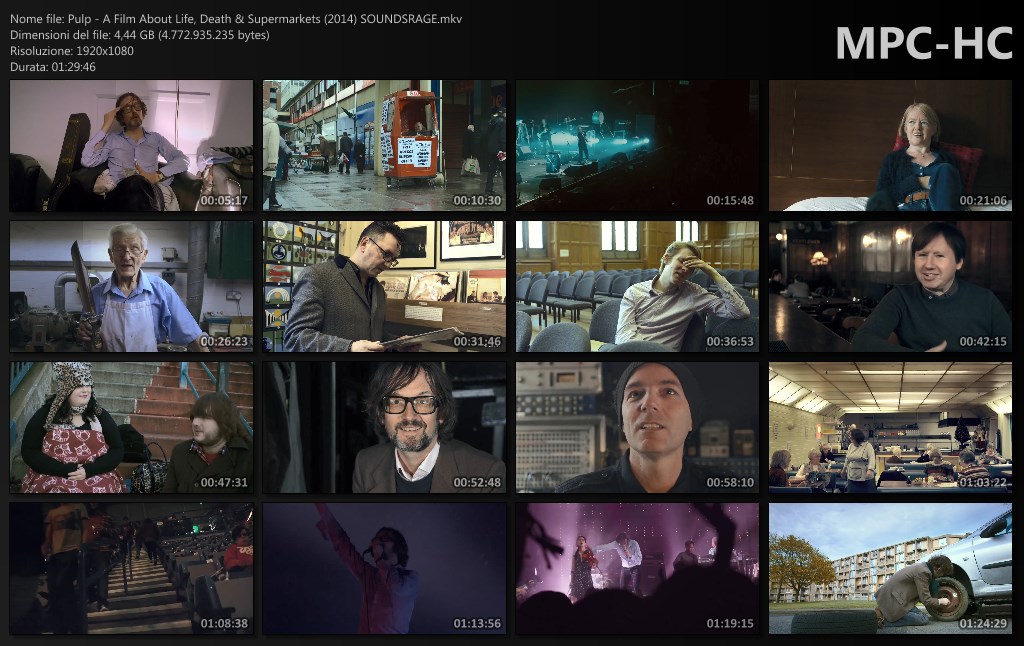1024x646 pixels.
Task: Select the thumbnail at 00:15:48
Action: coord(637,145)
